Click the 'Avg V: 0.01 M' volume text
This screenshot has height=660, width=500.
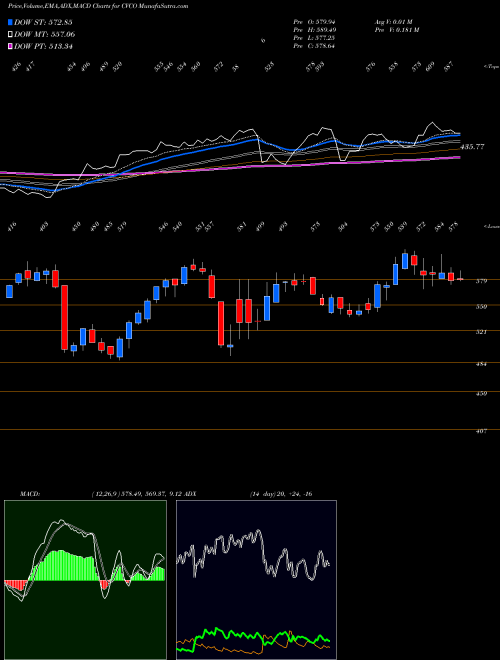coord(394,22)
